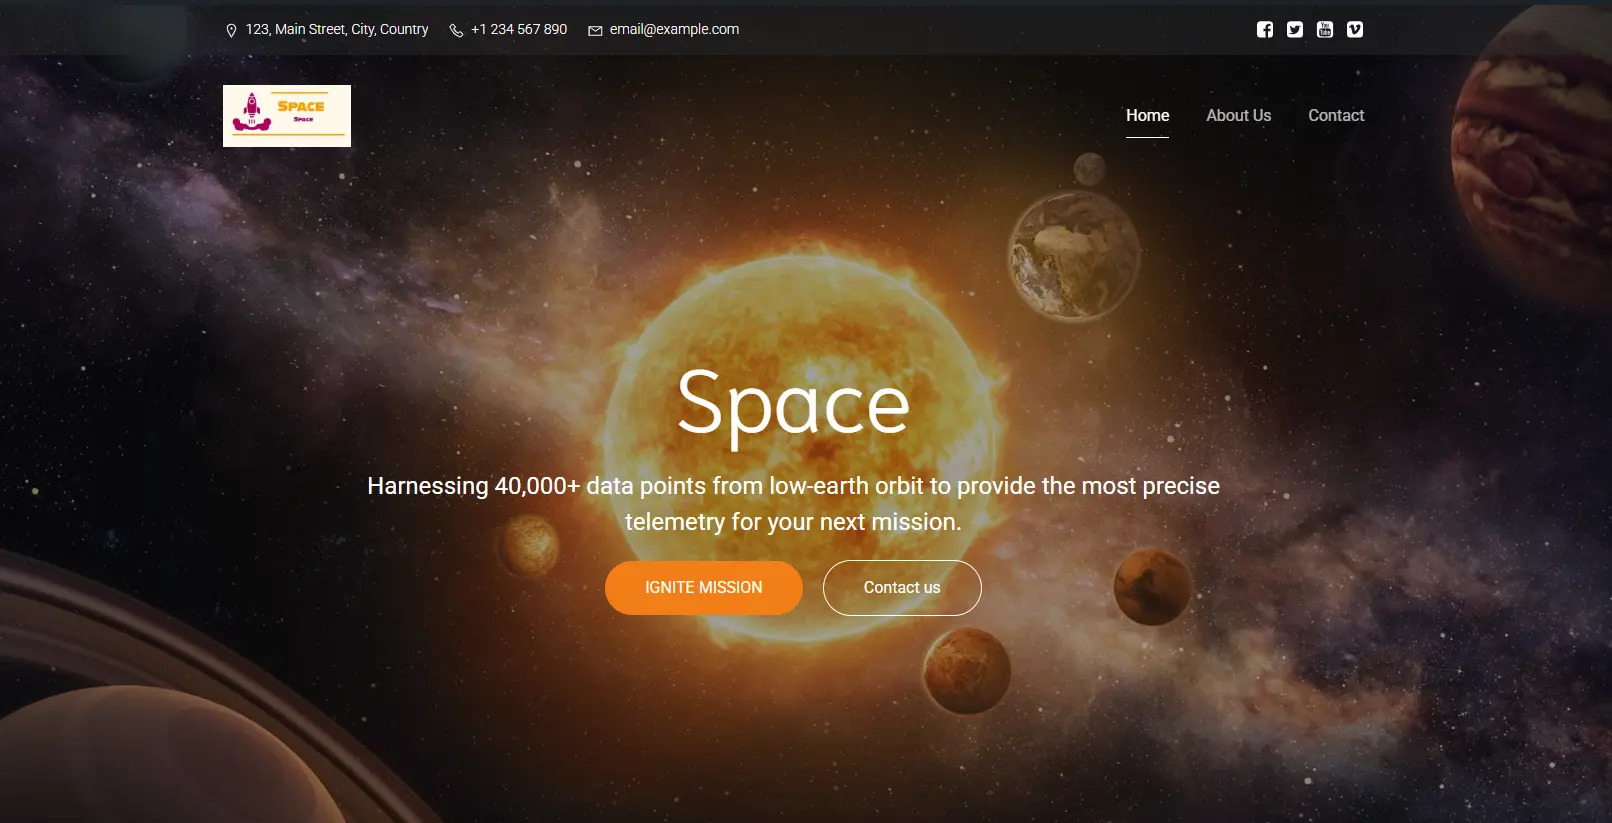1612x823 pixels.
Task: Click the 123, Main Street address text
Action: click(337, 29)
